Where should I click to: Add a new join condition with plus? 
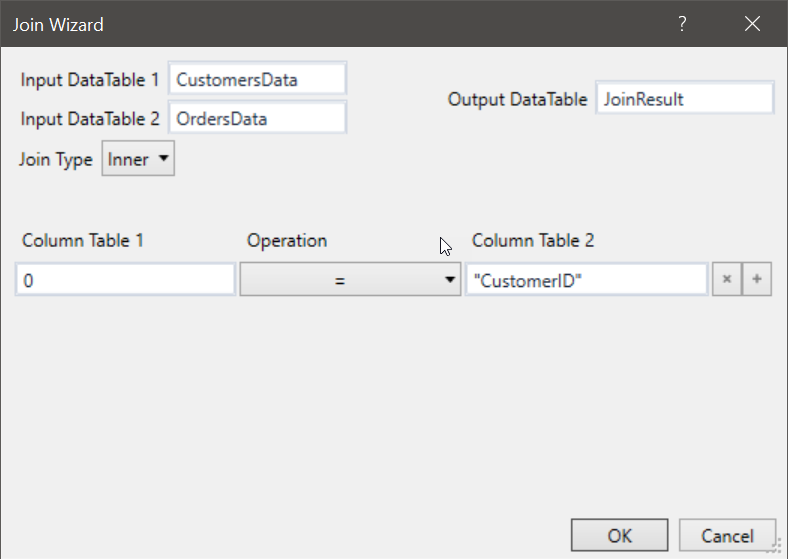(x=757, y=281)
